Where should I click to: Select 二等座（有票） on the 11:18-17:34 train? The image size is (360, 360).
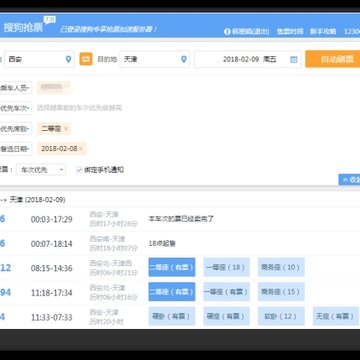172,292
